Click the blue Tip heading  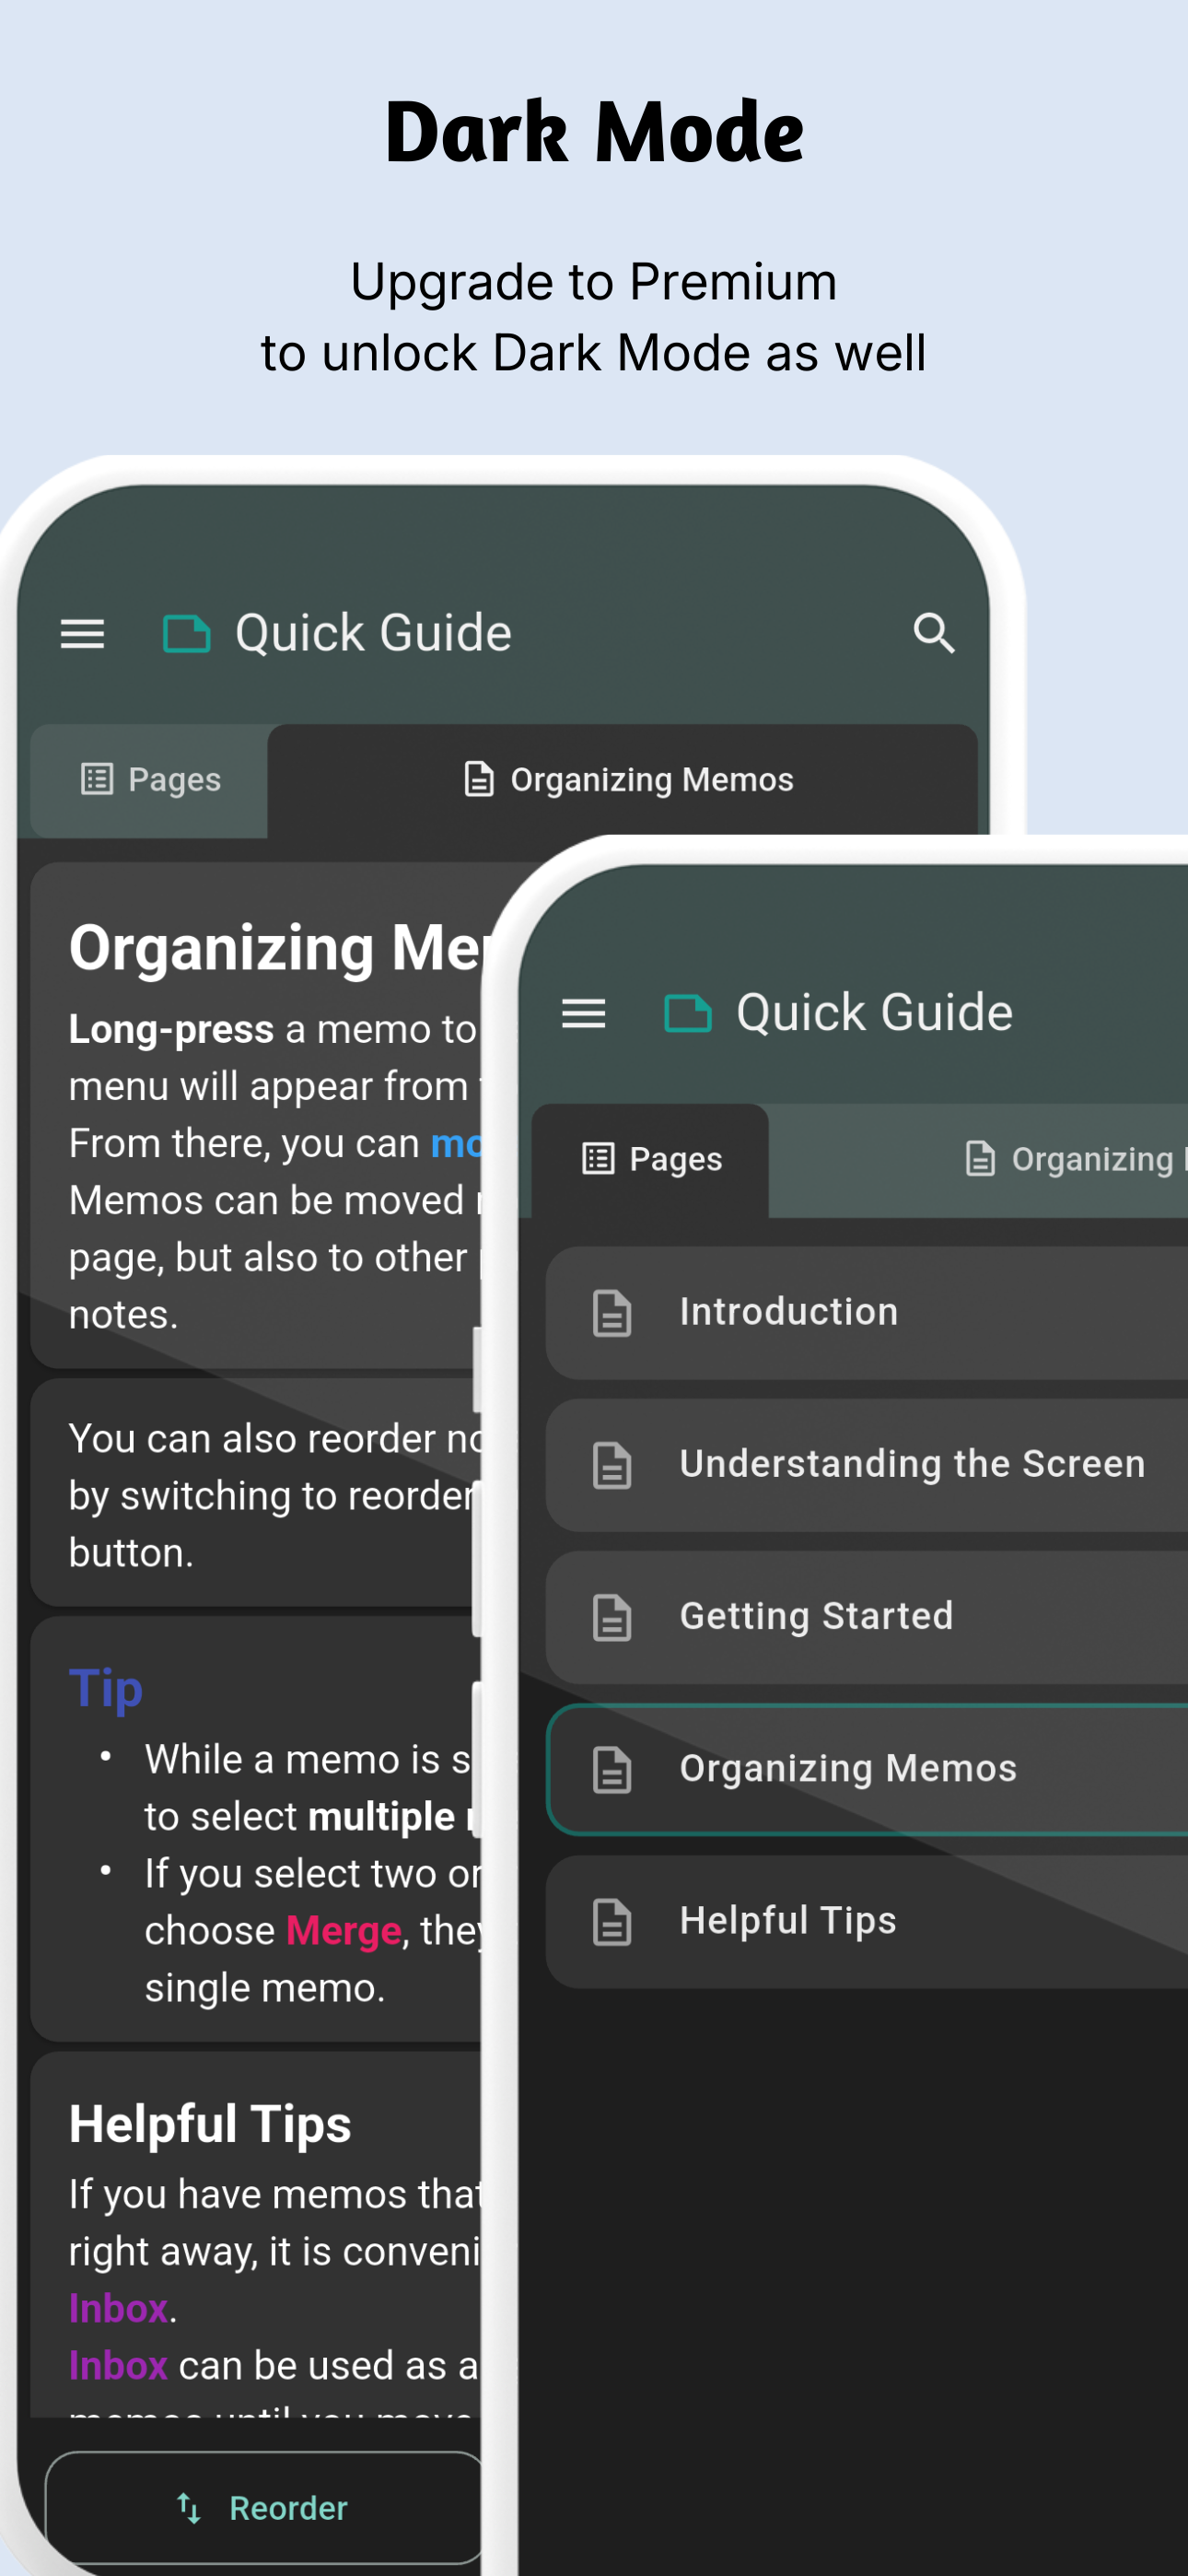pyautogui.click(x=106, y=1690)
